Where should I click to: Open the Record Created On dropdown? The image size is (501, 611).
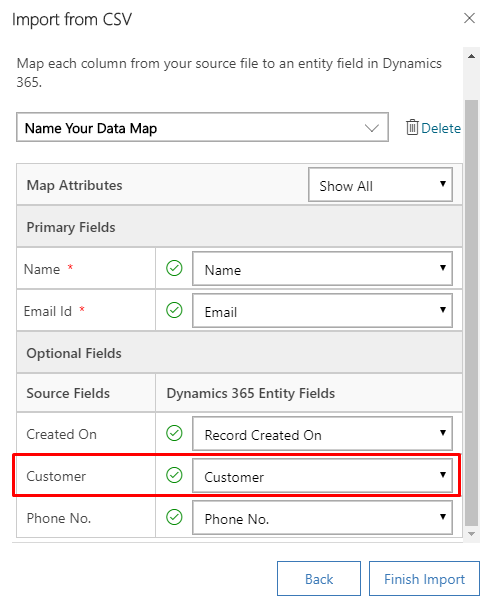tap(322, 434)
